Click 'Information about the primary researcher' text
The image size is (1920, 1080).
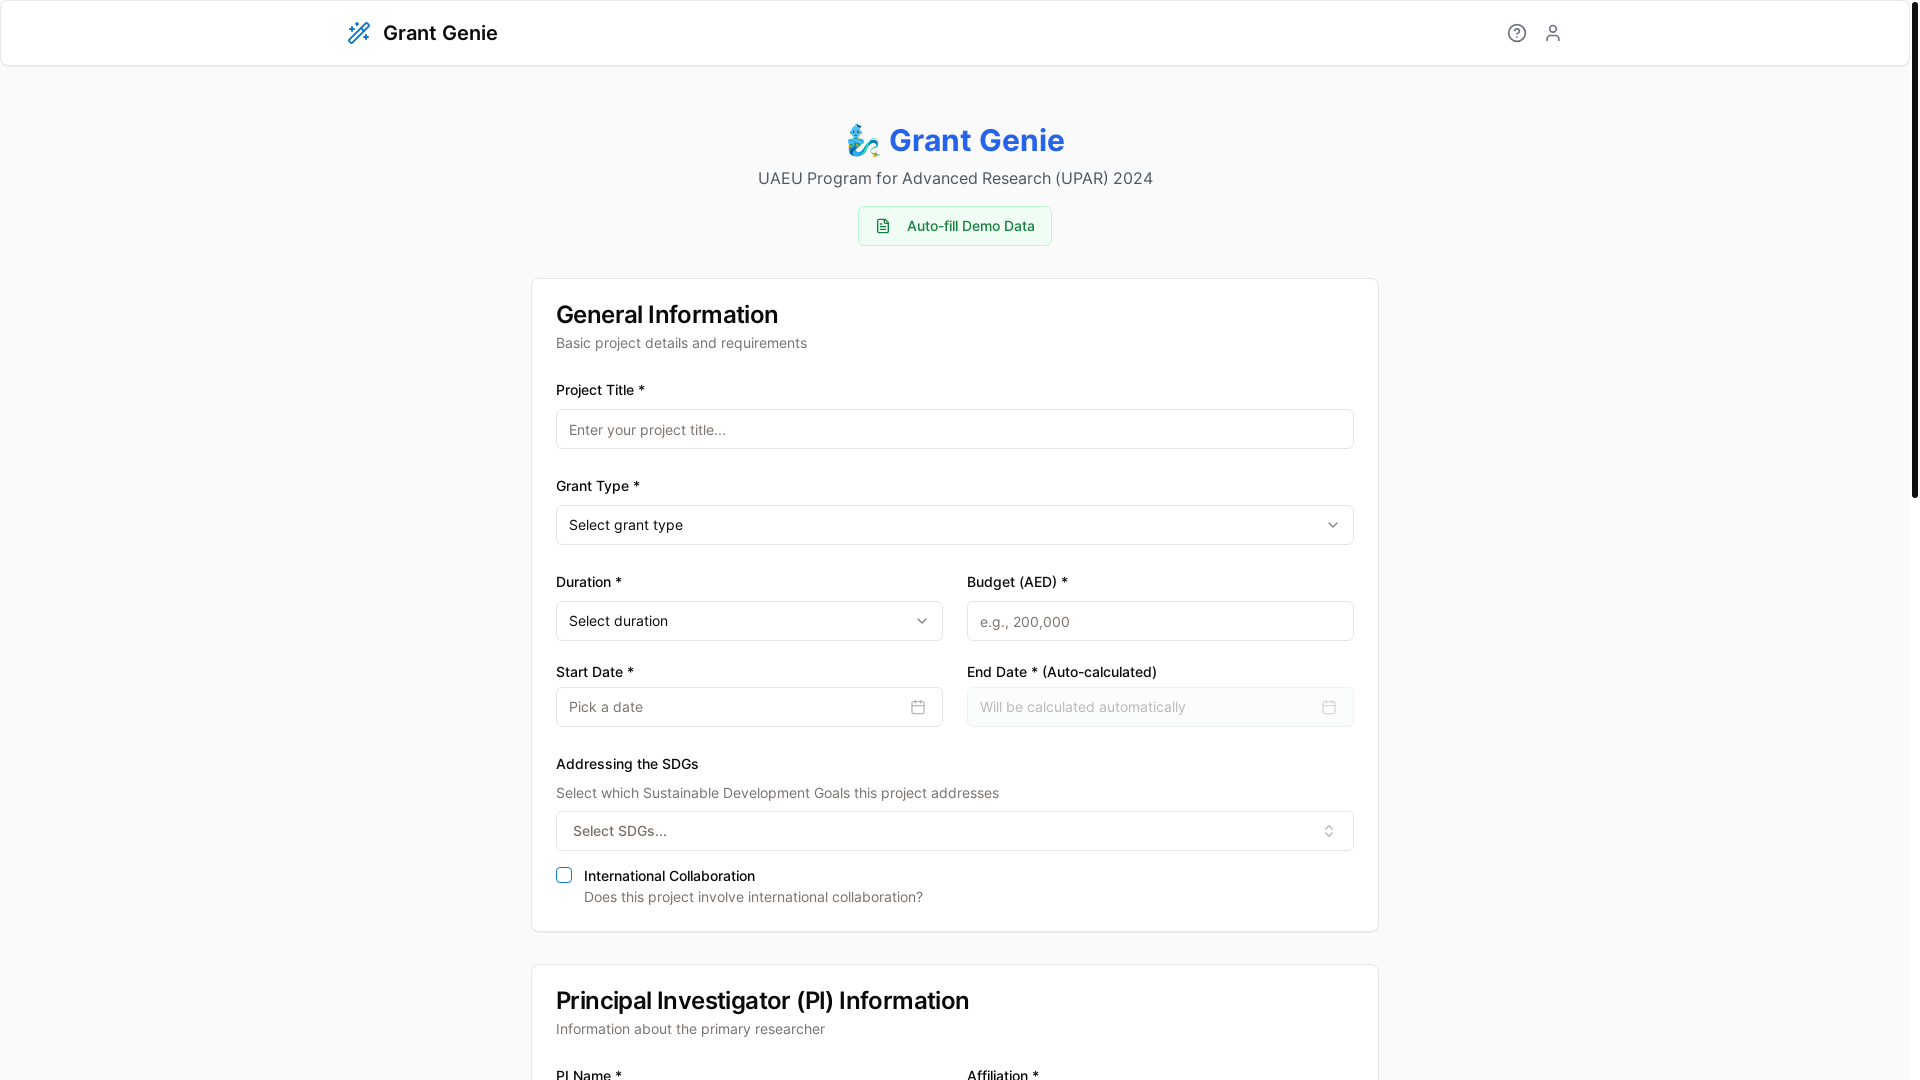click(690, 1029)
